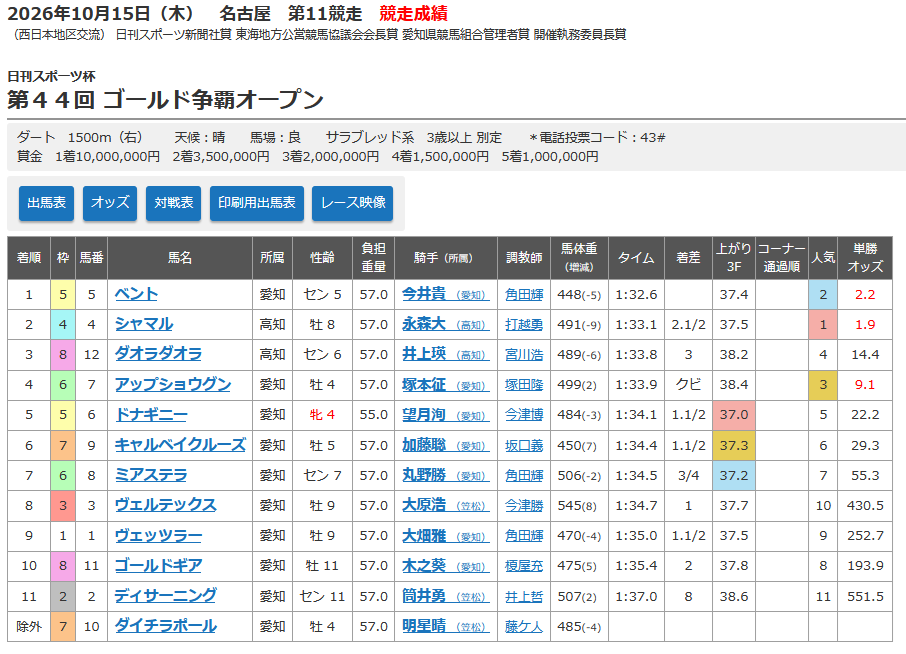This screenshot has height=654, width=906.
Task: Click the 着順 column header
Action: 29,258
